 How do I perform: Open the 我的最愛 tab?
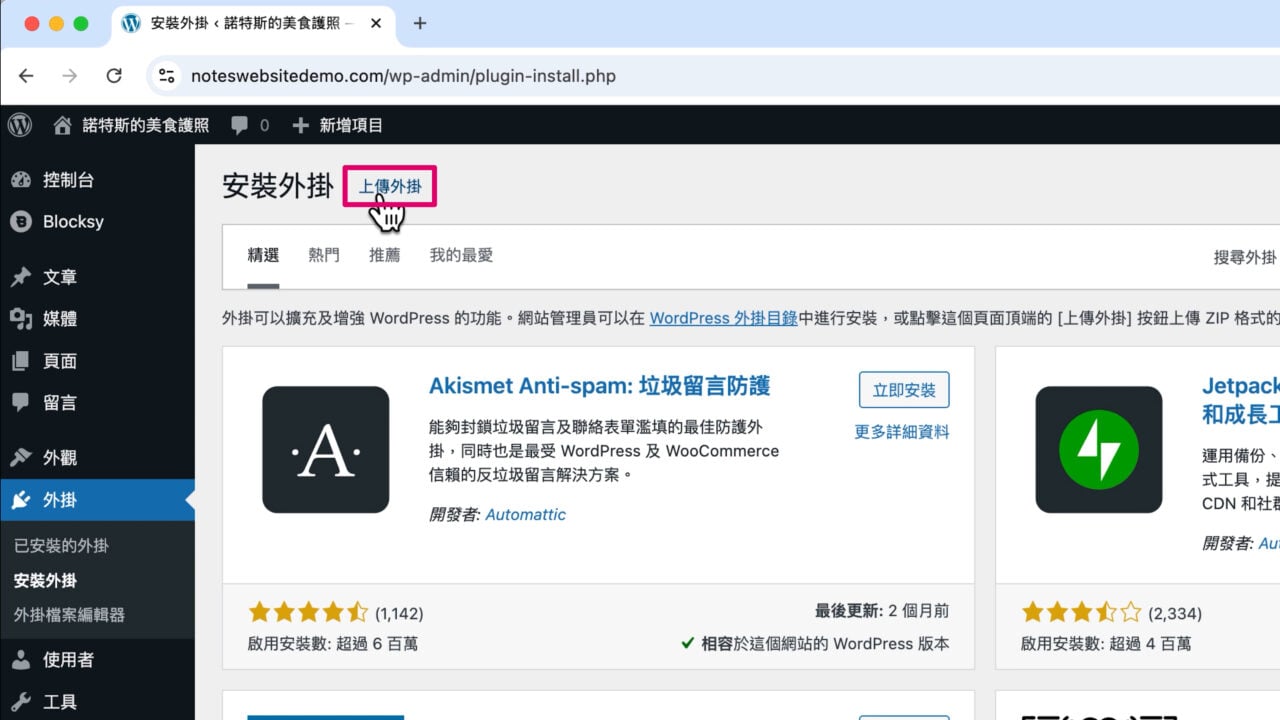tap(461, 255)
